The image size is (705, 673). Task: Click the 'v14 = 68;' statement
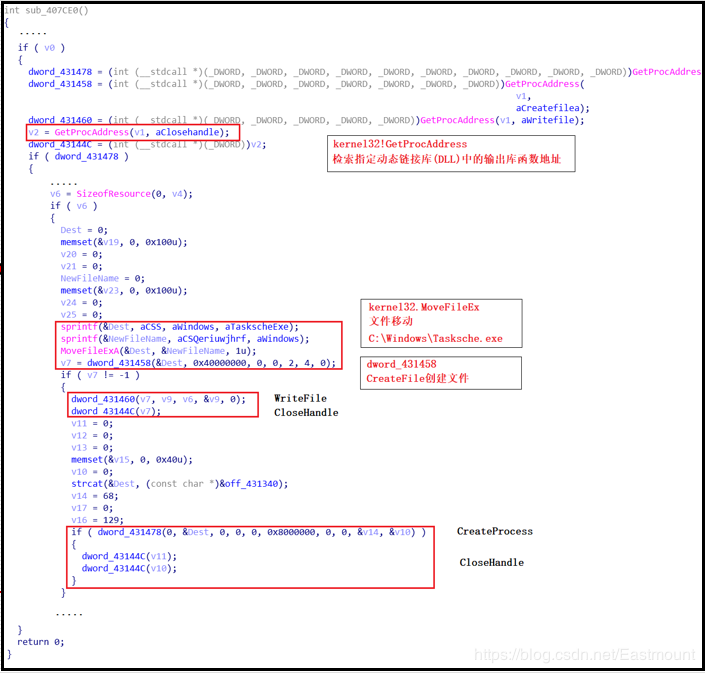[x=95, y=496]
